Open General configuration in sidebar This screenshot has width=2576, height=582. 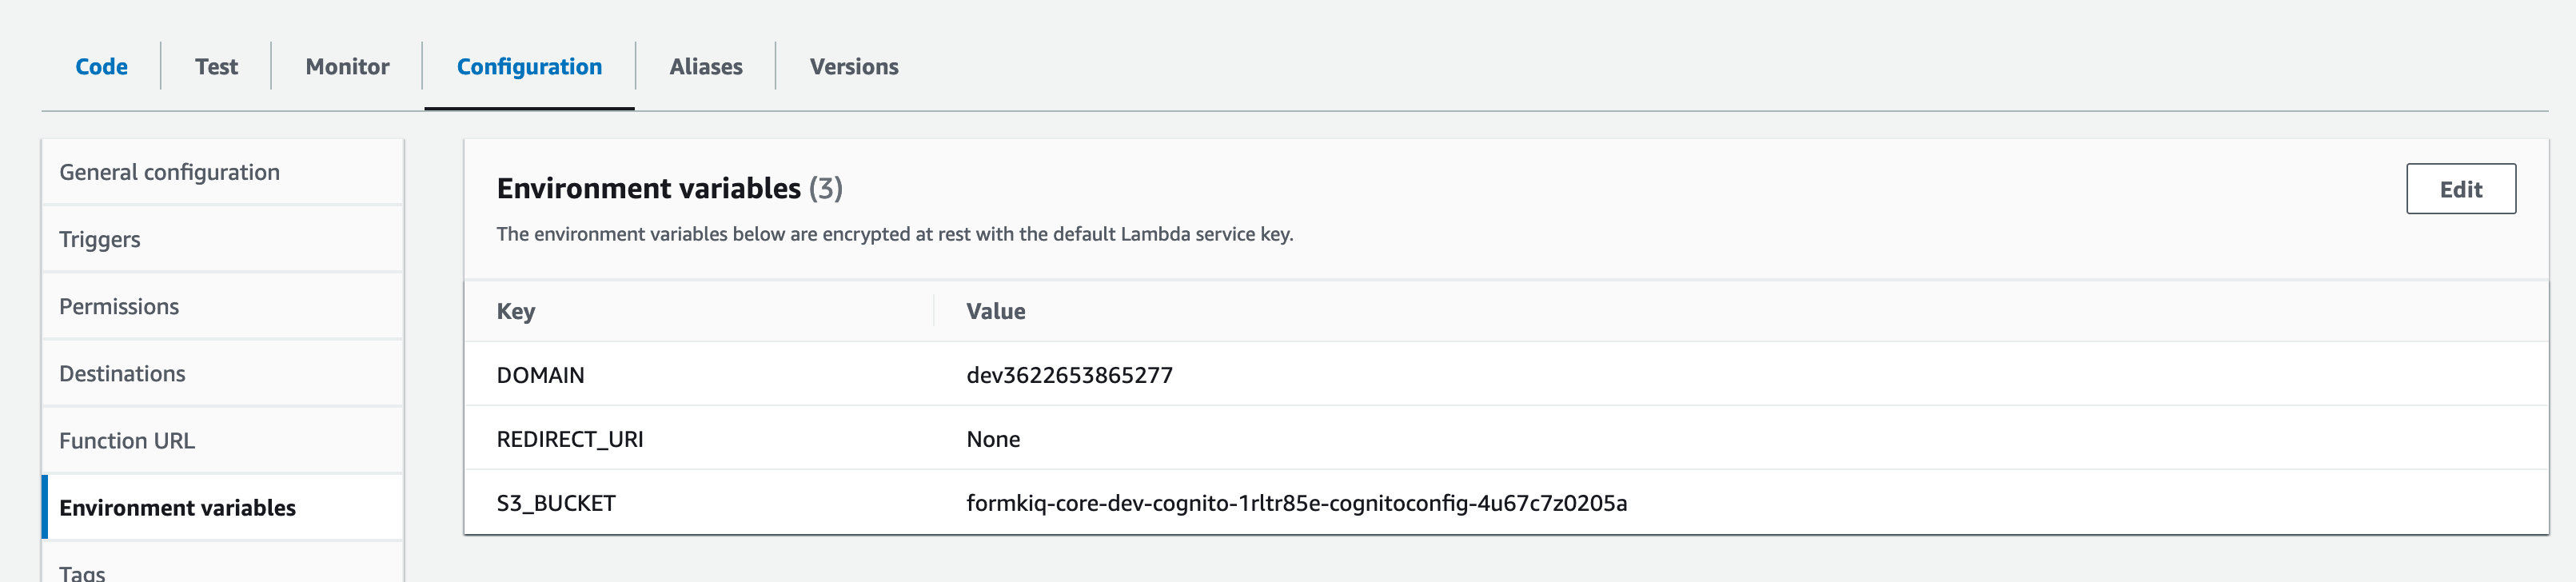pyautogui.click(x=223, y=172)
